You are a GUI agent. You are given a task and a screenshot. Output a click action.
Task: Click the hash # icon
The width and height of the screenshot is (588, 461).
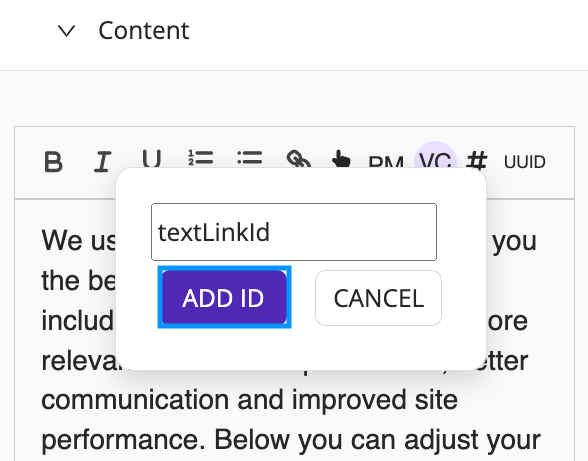pos(477,160)
